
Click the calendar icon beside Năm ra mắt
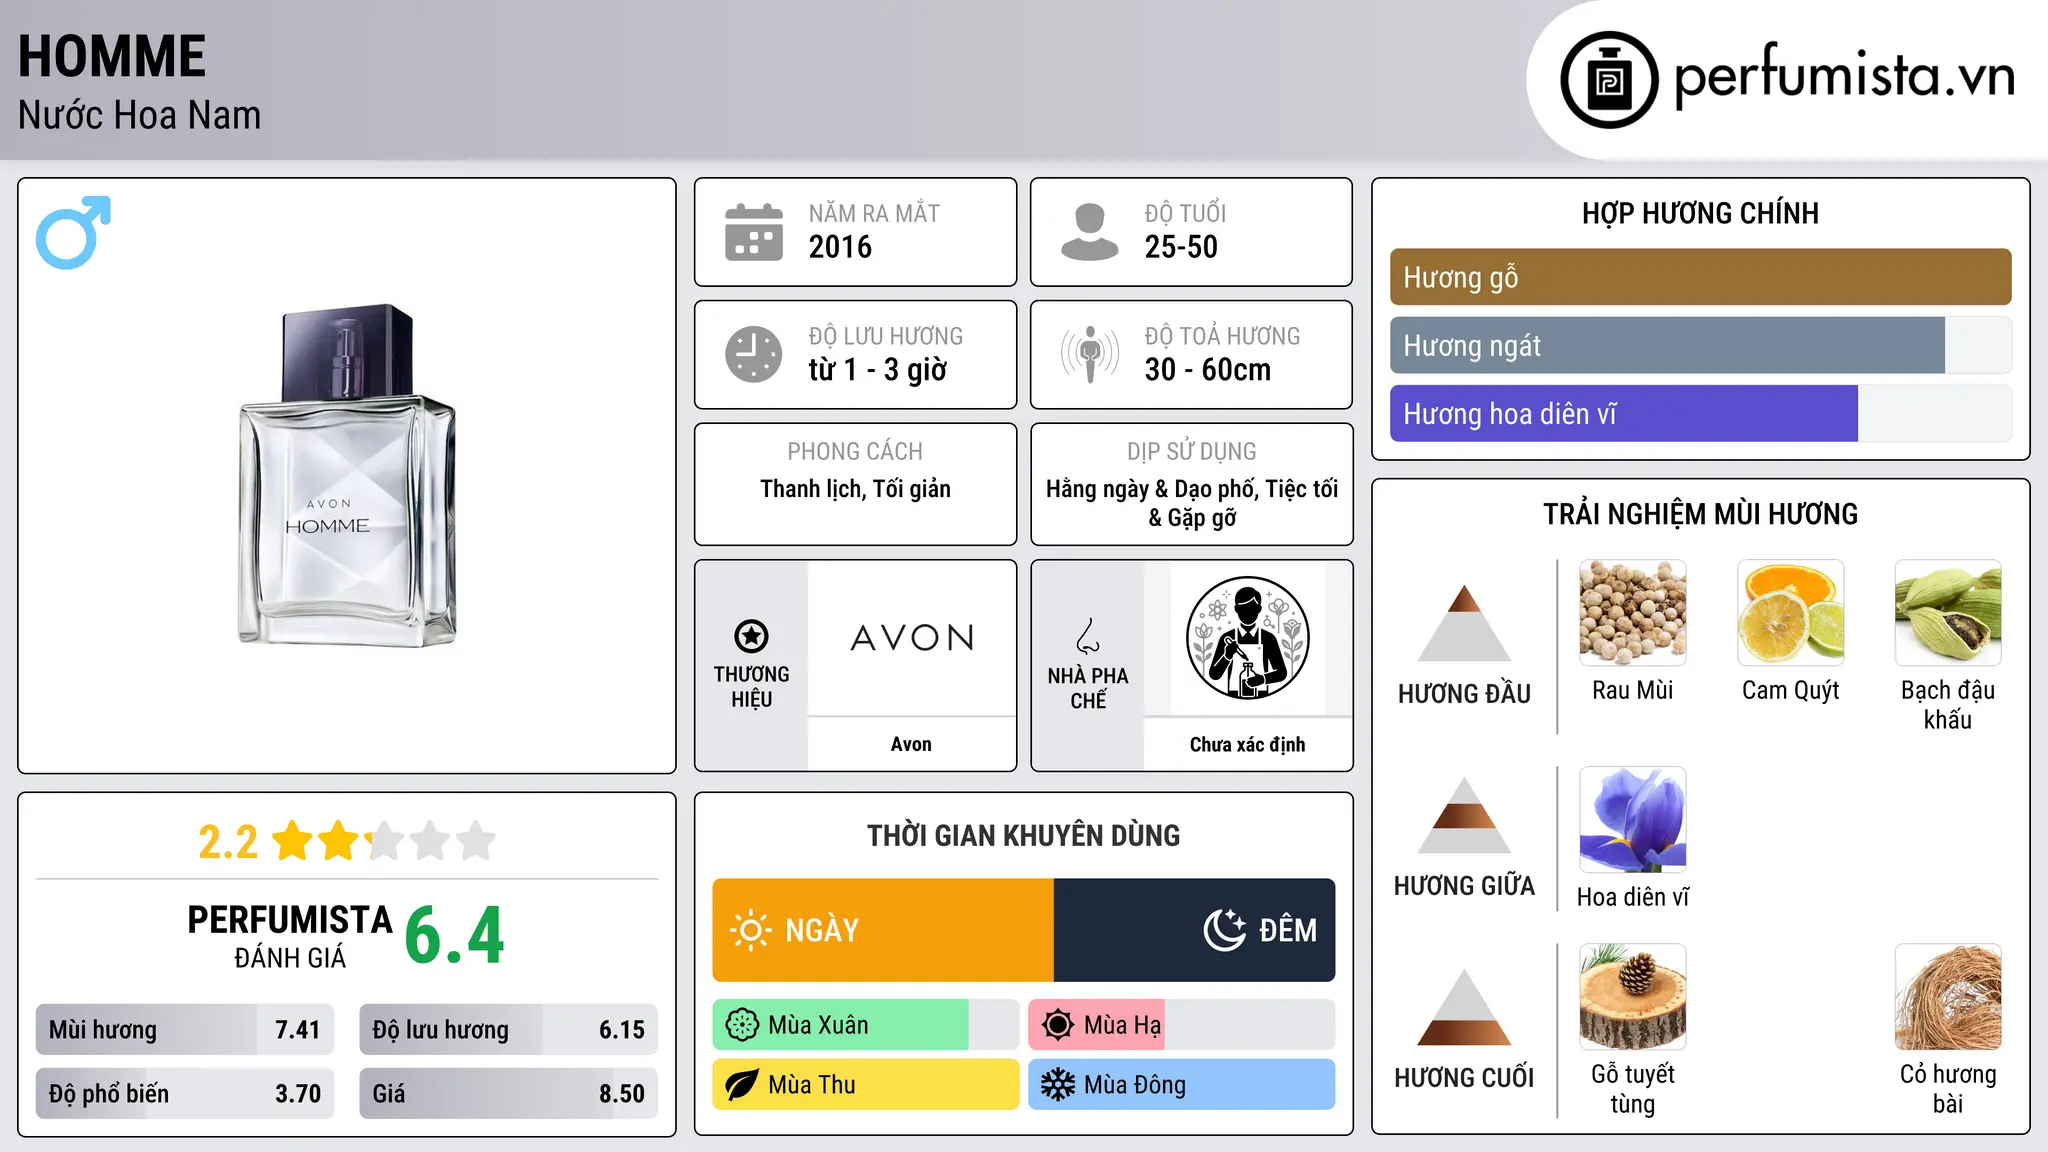pos(754,232)
